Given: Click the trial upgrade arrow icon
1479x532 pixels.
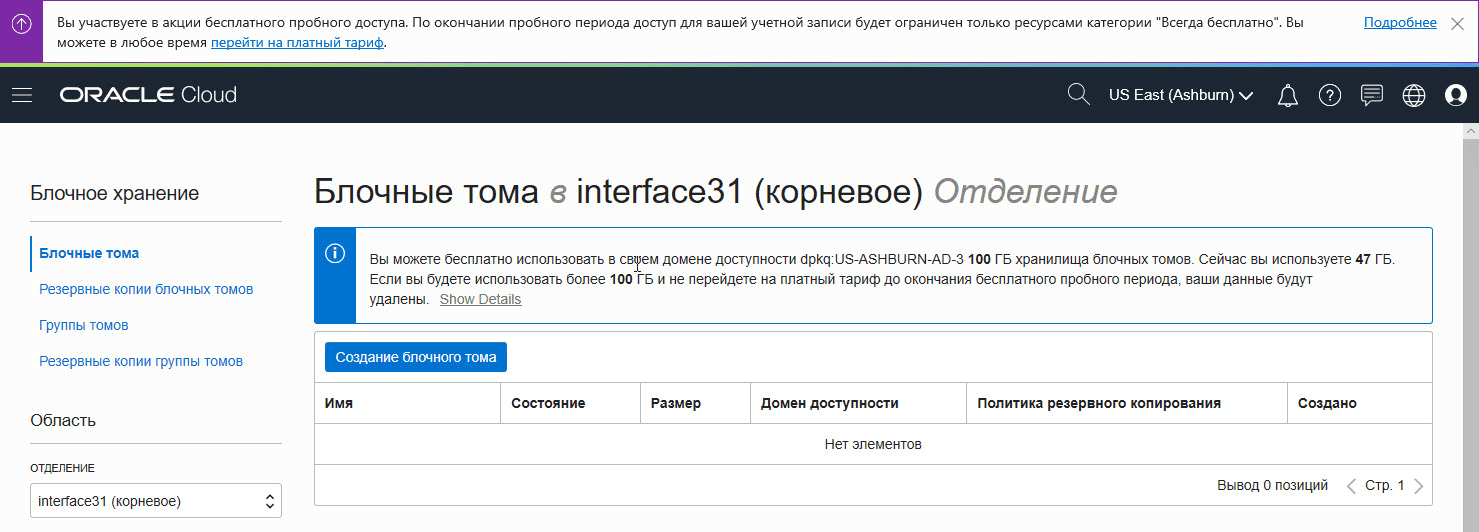Looking at the screenshot, I should (x=21, y=23).
